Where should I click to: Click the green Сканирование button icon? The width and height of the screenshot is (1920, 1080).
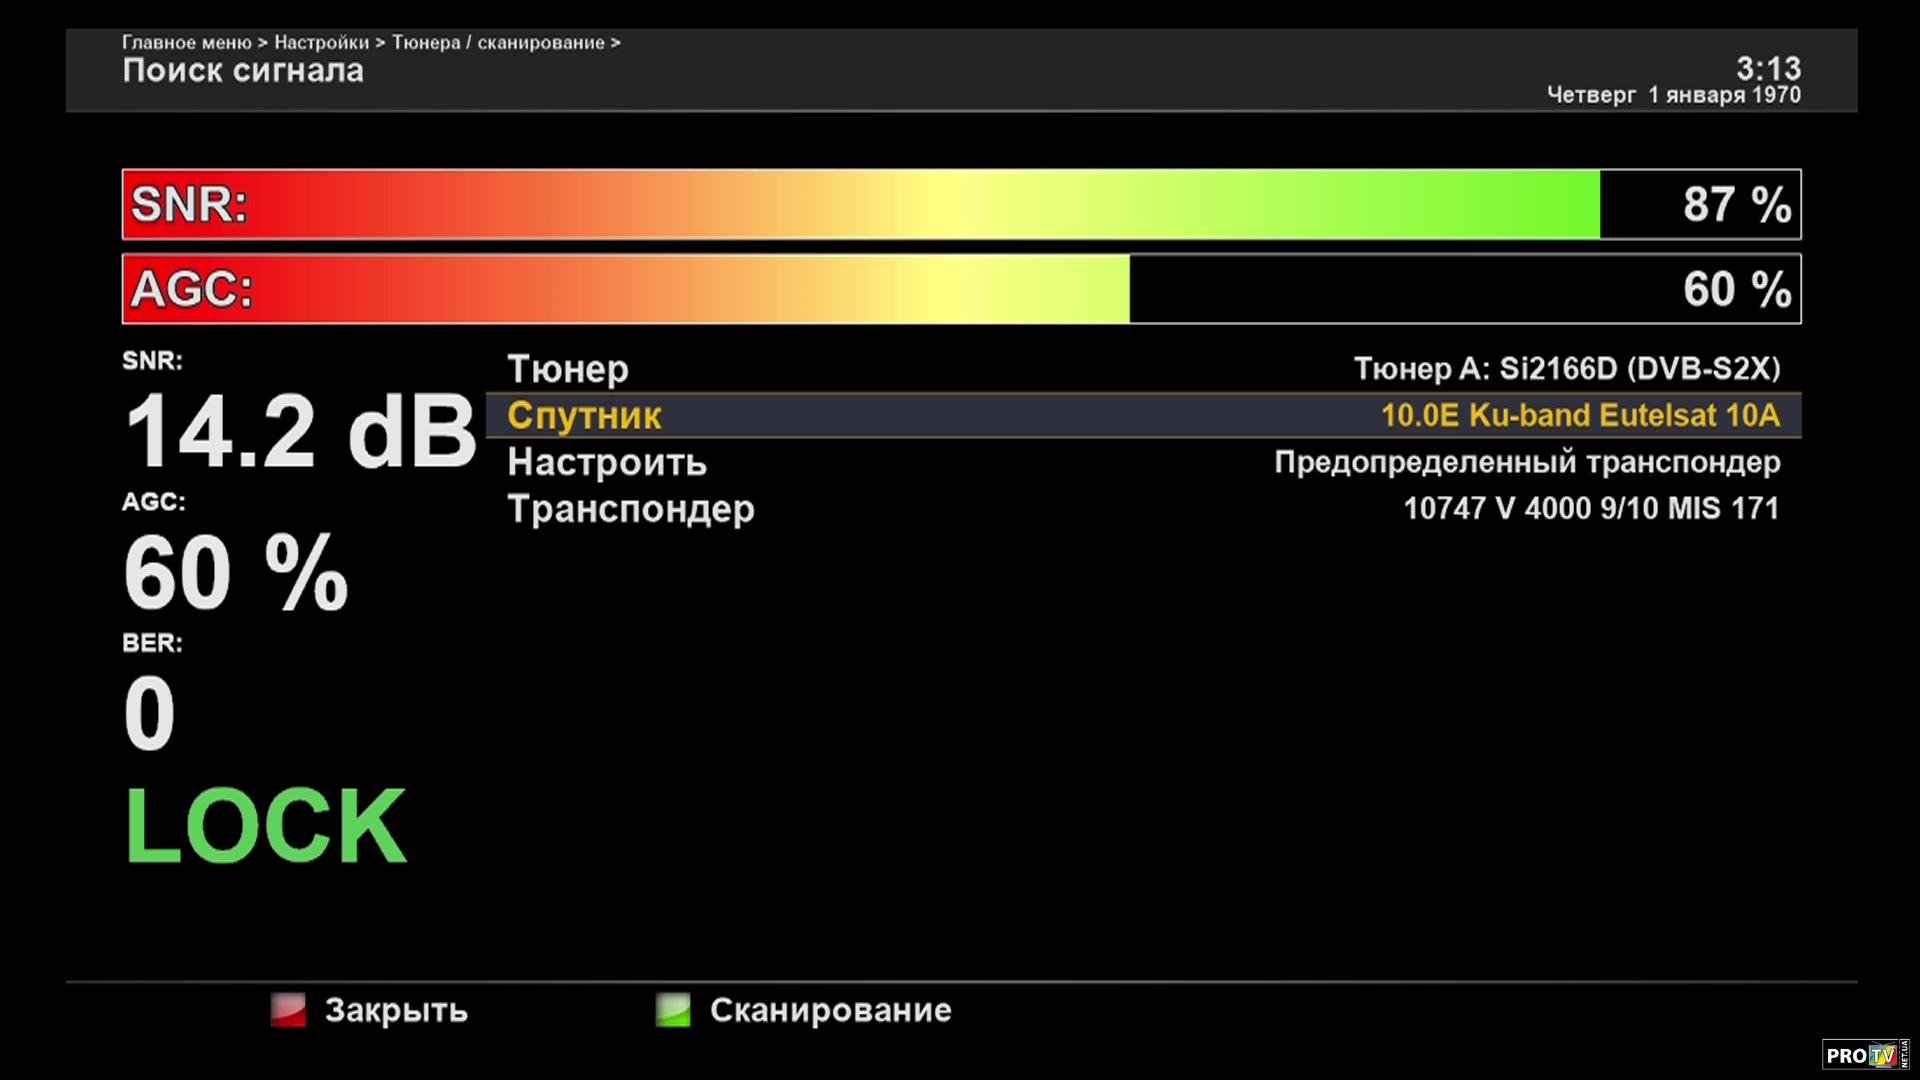(673, 1010)
